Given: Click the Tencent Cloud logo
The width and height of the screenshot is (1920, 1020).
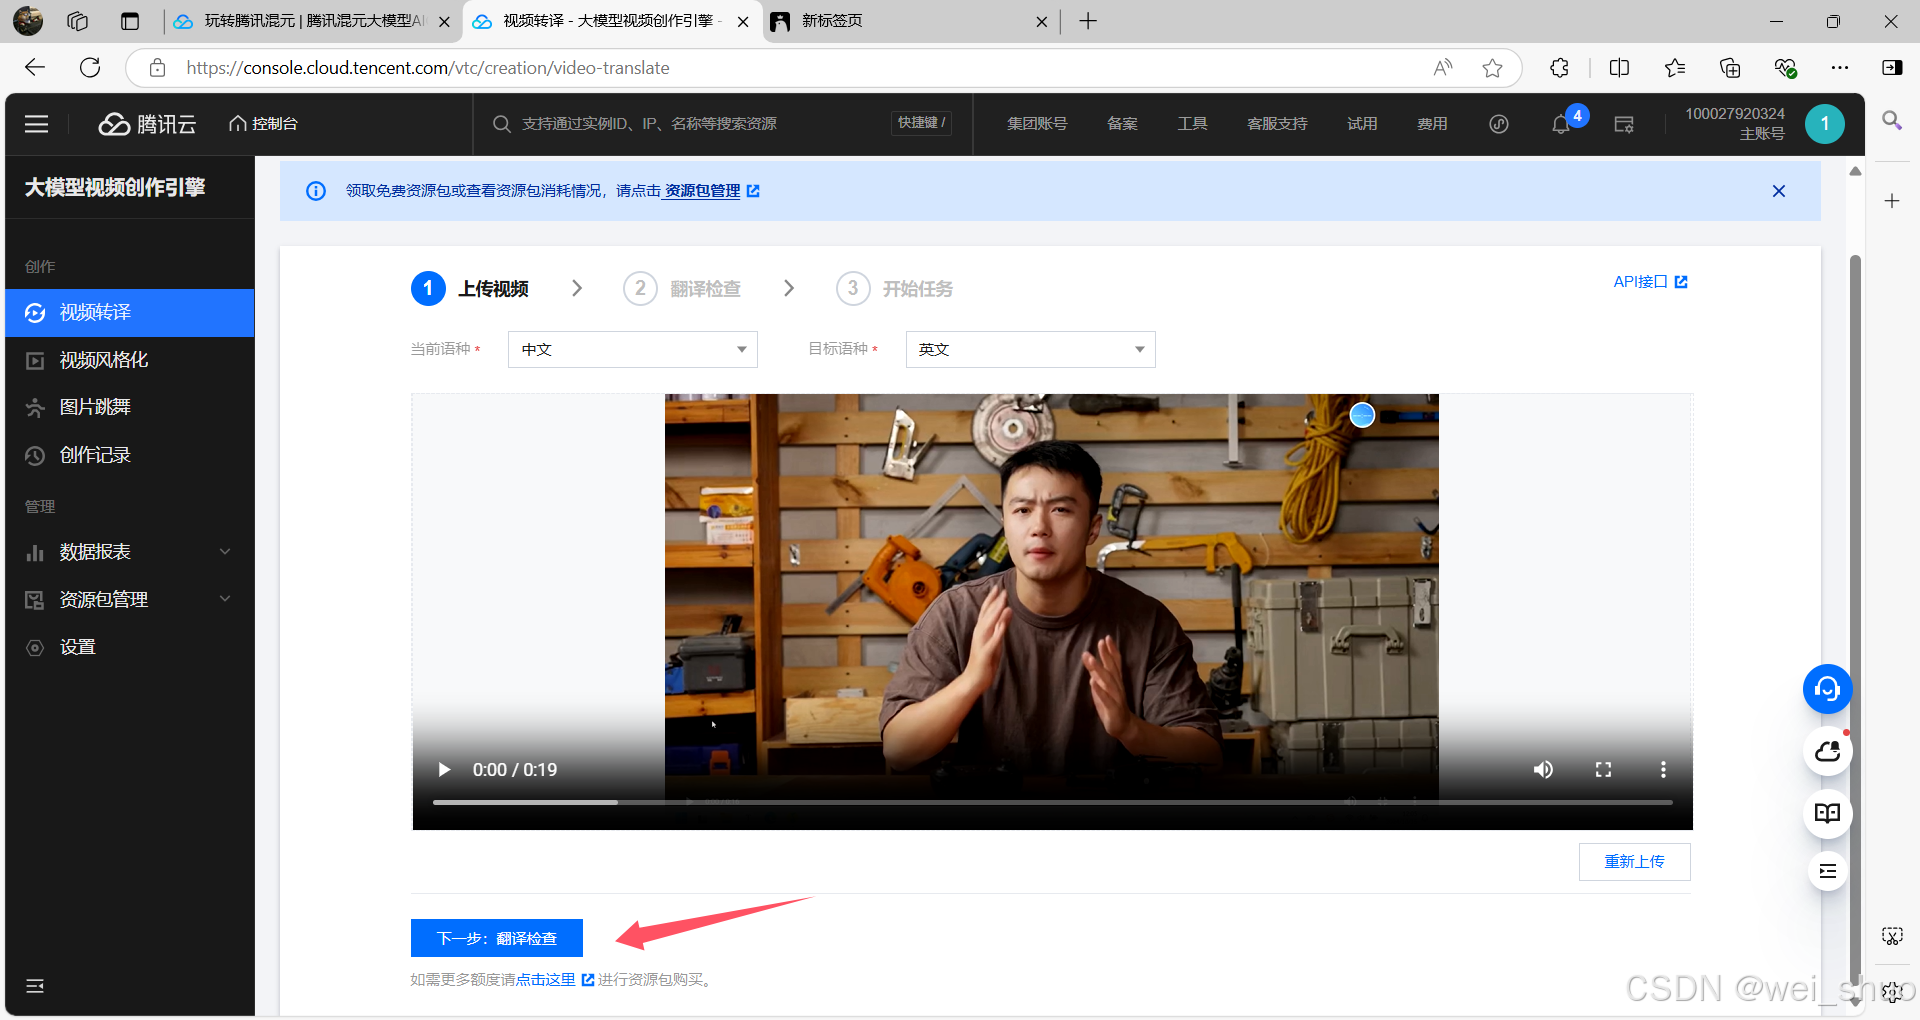Looking at the screenshot, I should coord(147,124).
